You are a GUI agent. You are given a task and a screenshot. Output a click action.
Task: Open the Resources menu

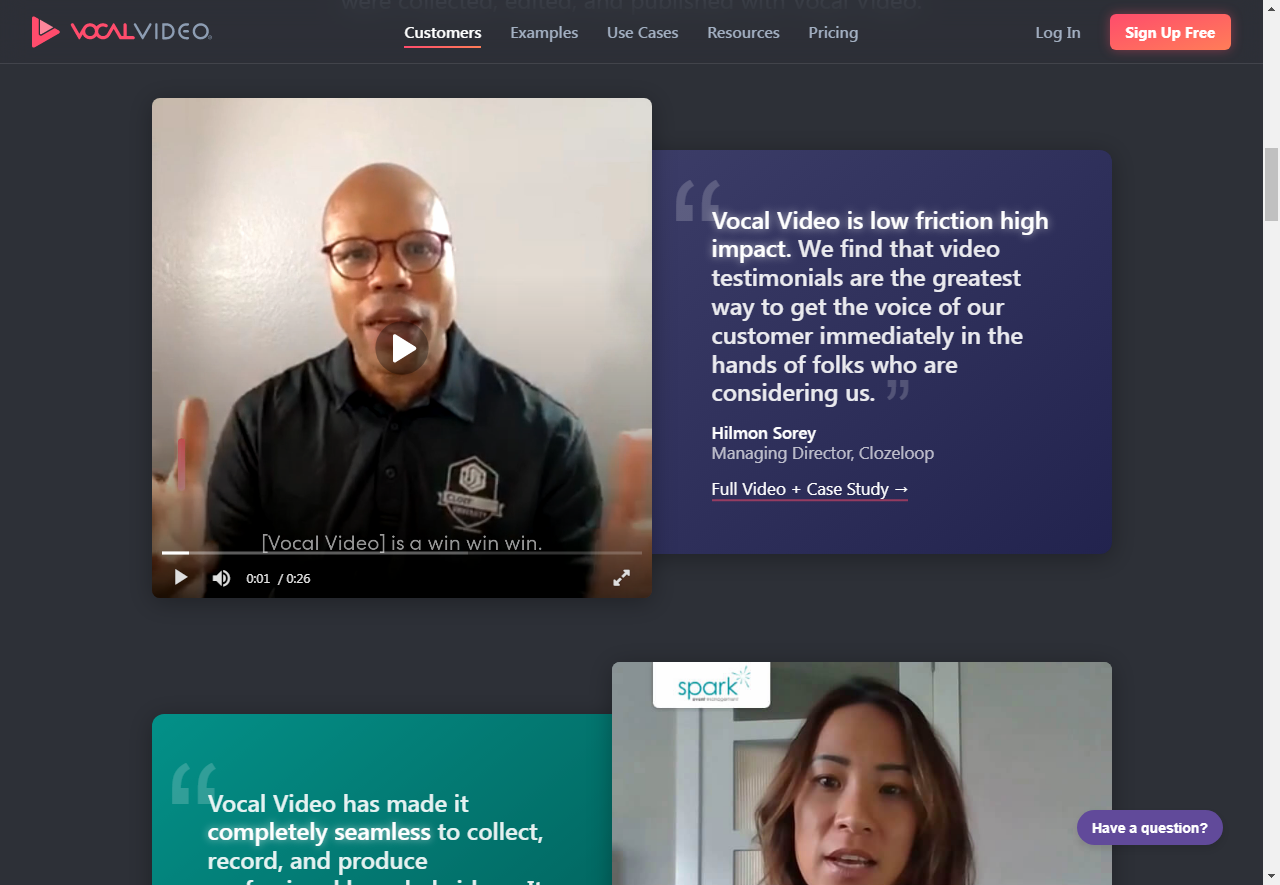(x=743, y=32)
